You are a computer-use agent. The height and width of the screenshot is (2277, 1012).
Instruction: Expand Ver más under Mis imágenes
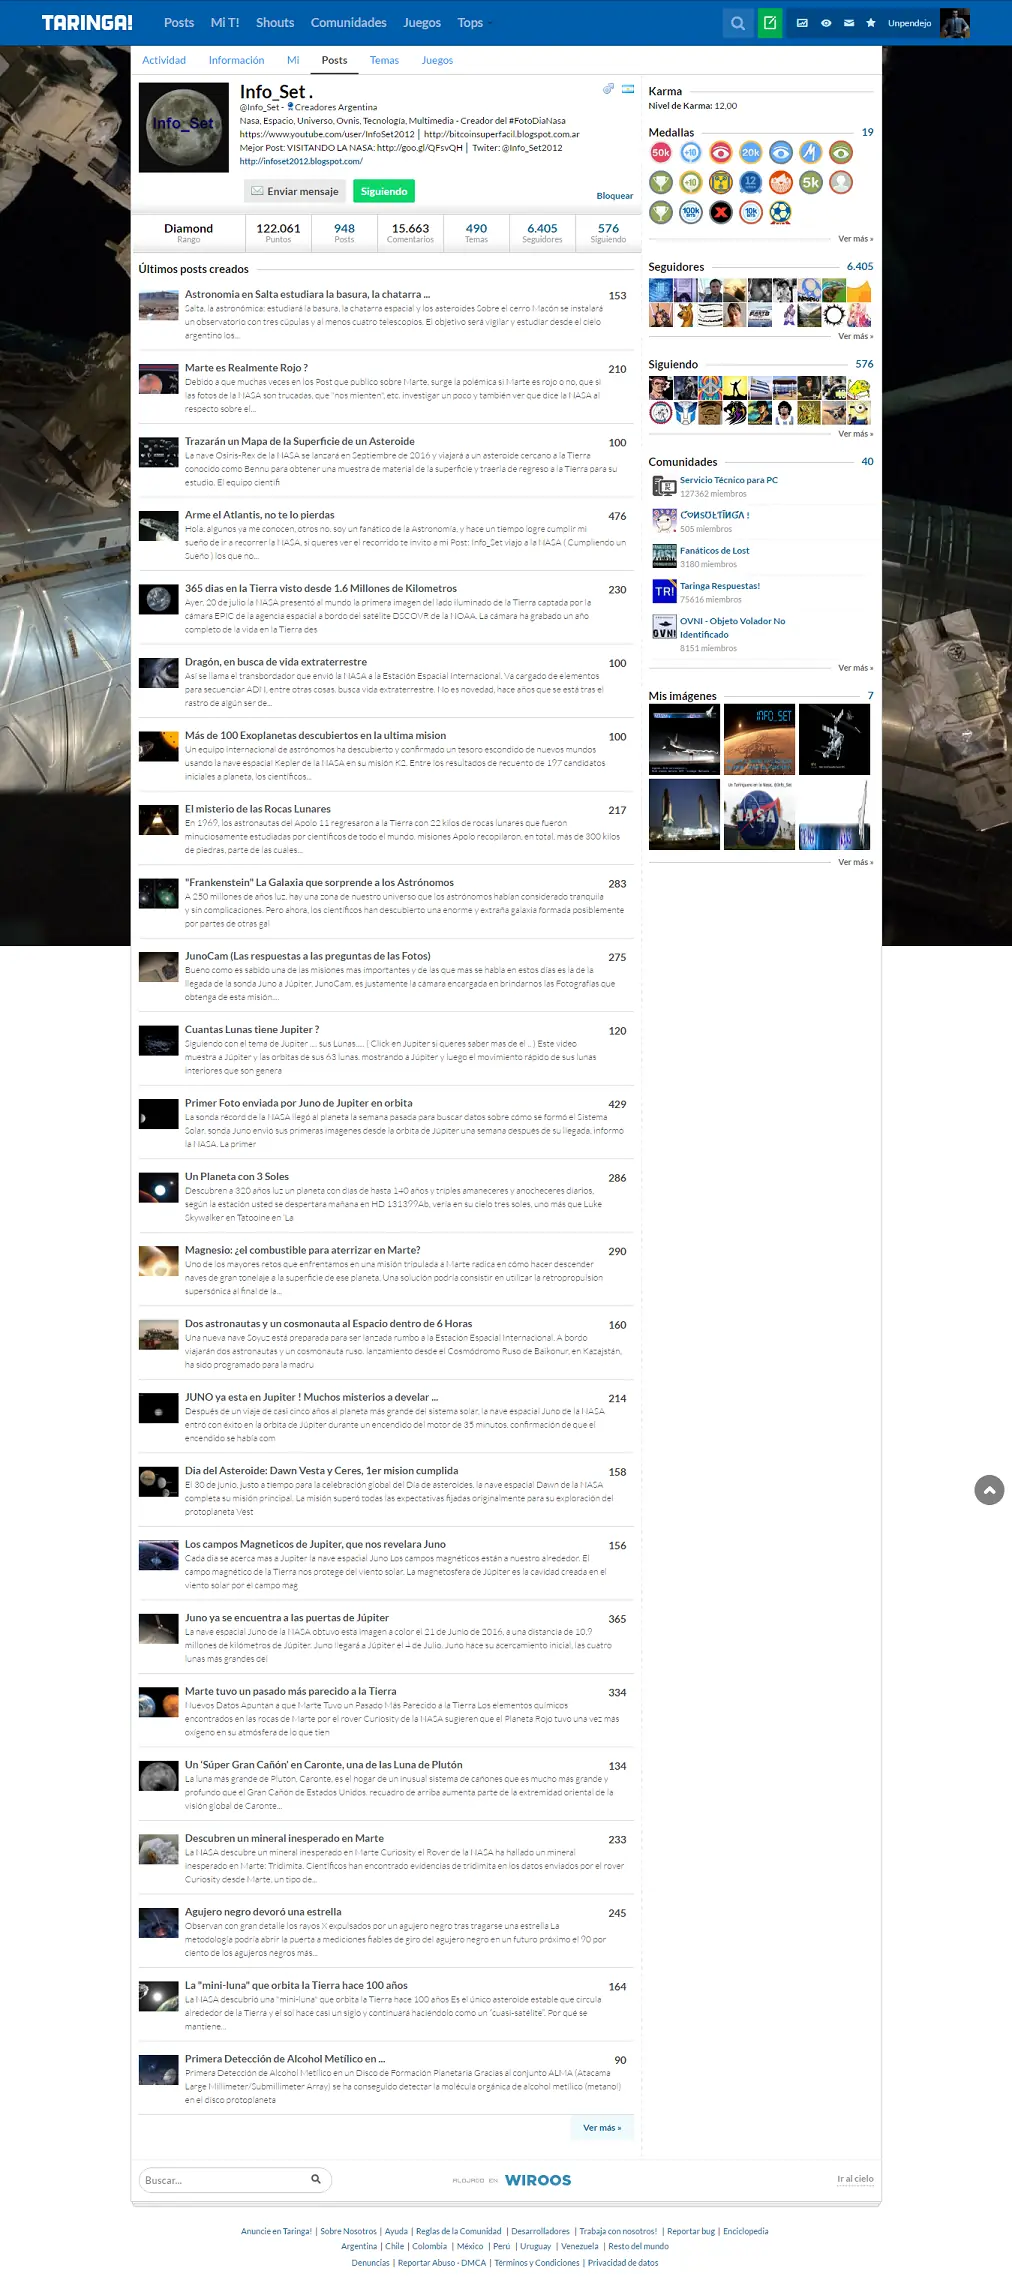coord(855,862)
